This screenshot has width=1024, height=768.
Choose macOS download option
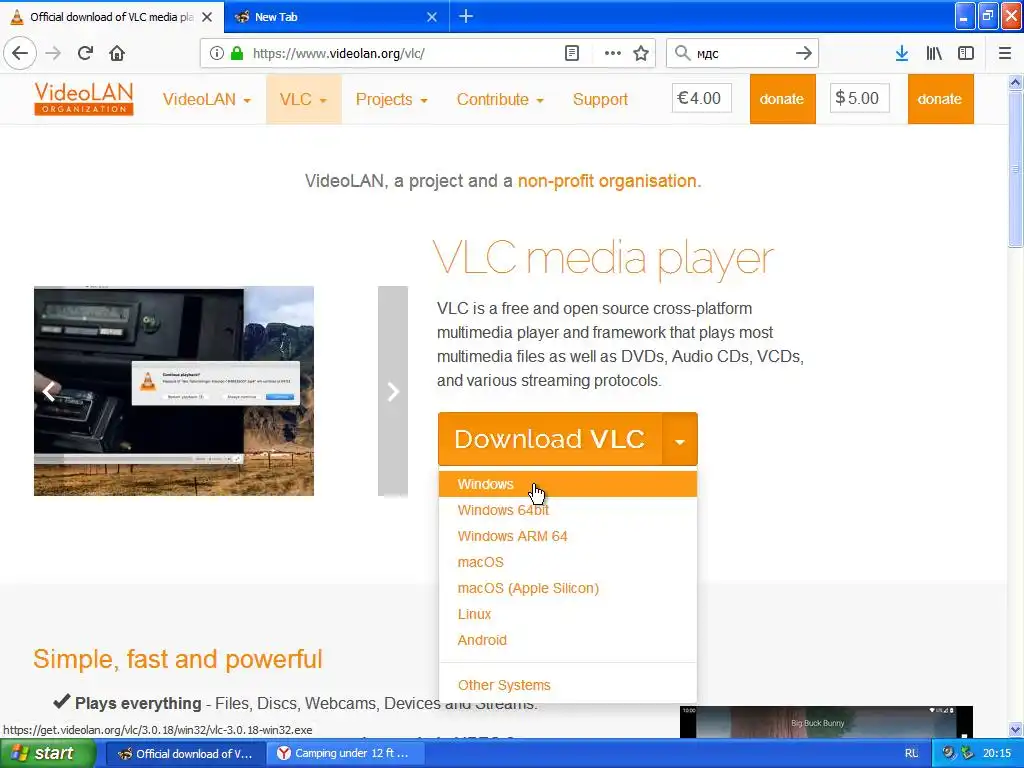568,562
